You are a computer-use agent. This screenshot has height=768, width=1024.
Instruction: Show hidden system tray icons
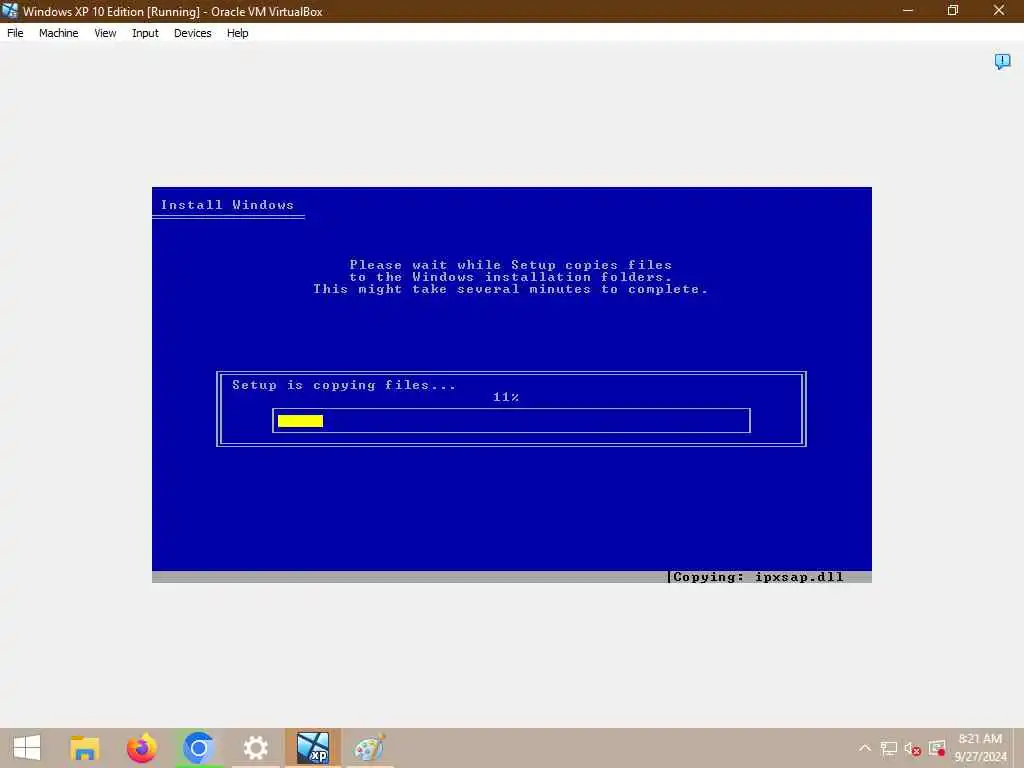tap(865, 748)
